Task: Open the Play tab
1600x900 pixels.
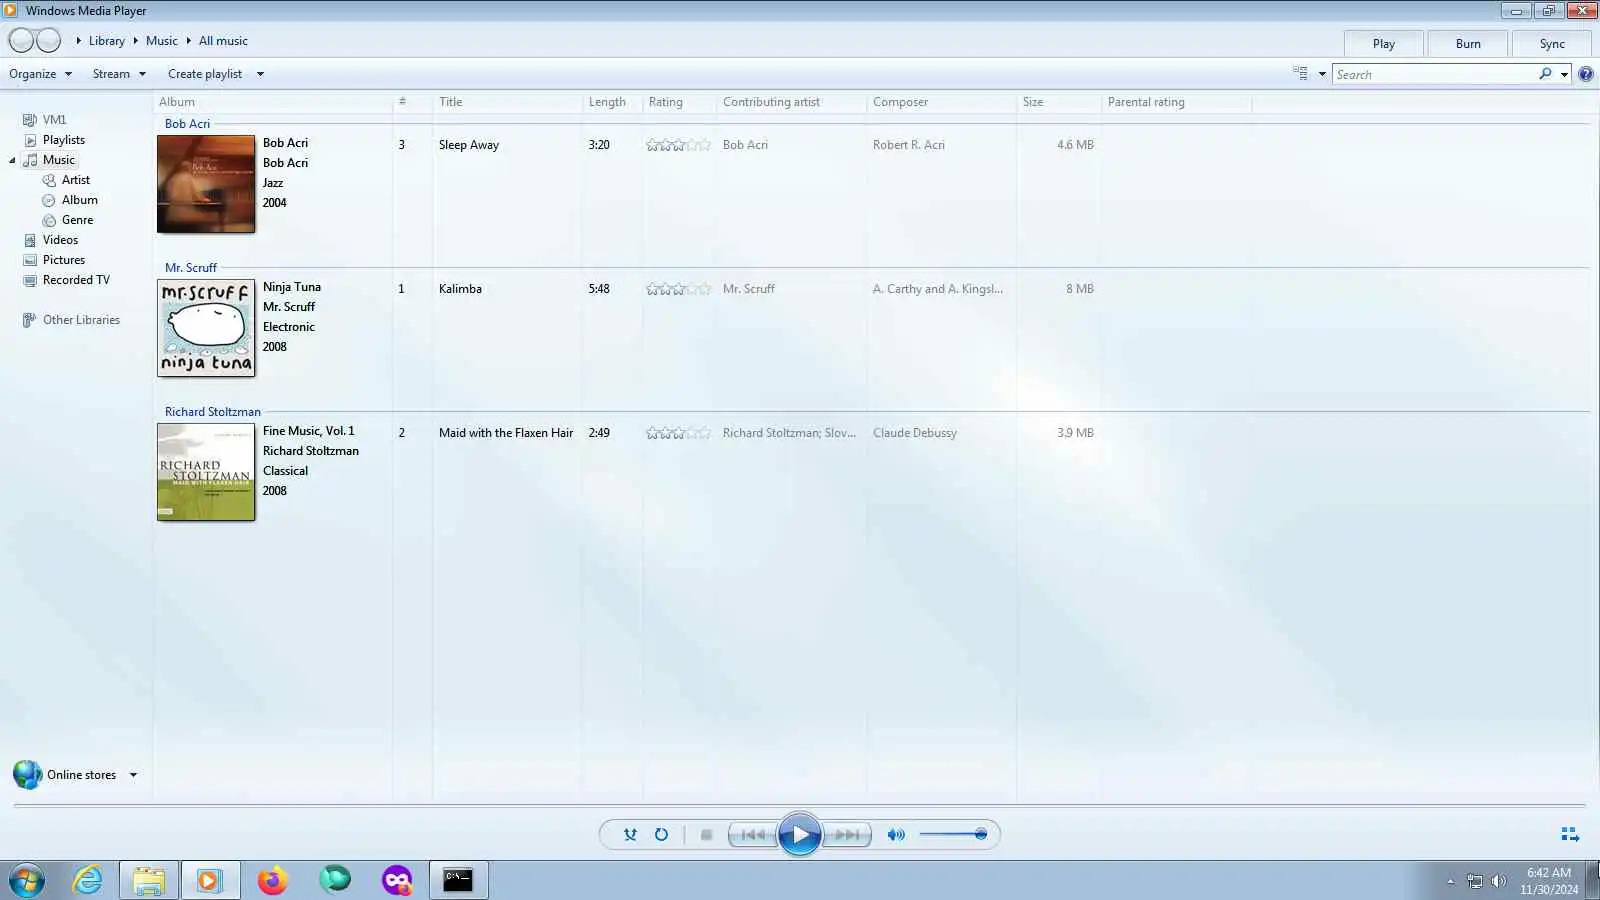Action: click(1384, 43)
